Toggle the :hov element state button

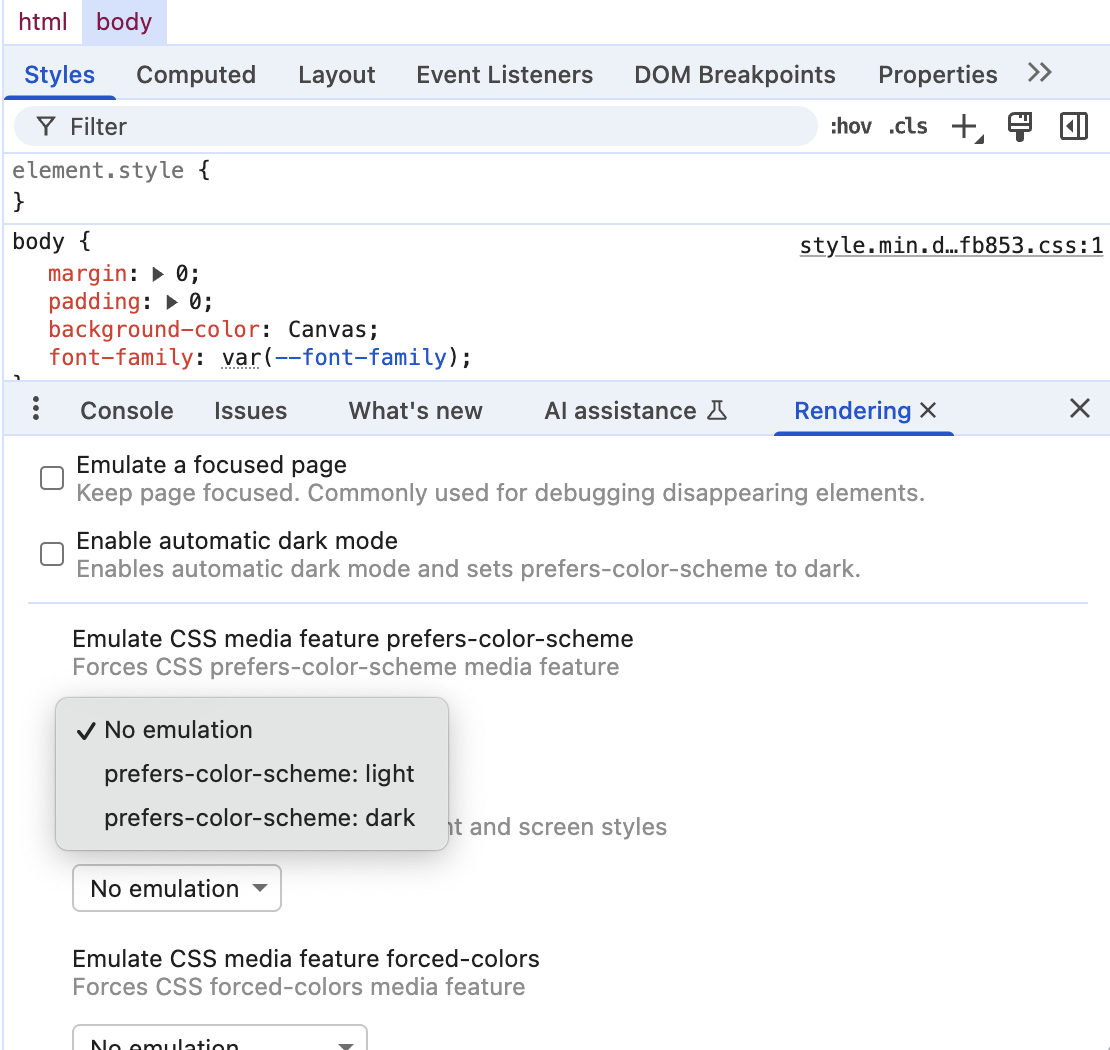850,127
